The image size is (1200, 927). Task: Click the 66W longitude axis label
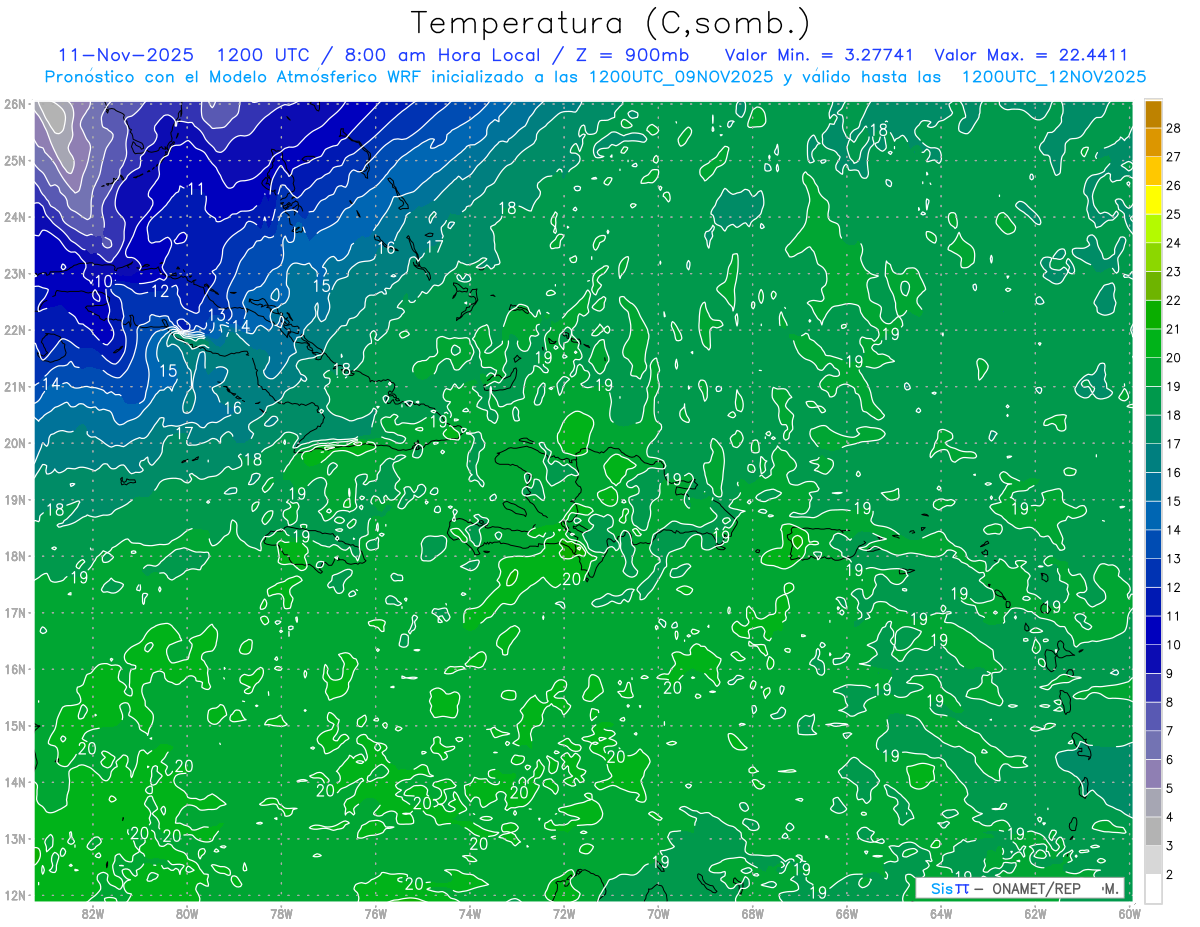tap(846, 913)
